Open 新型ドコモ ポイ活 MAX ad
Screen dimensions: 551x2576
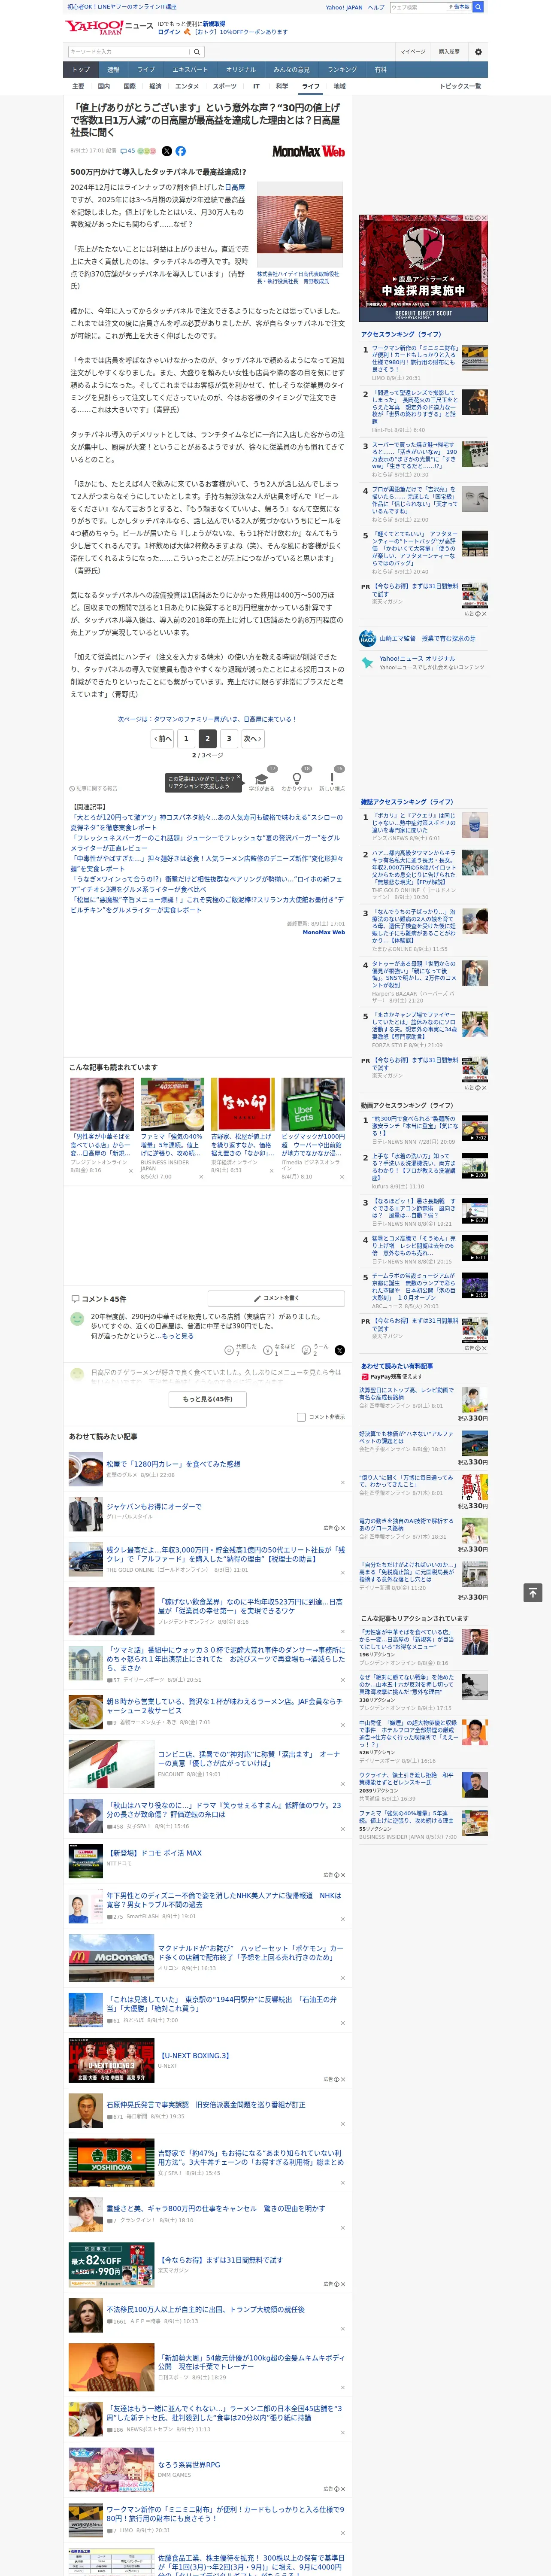[x=154, y=1853]
